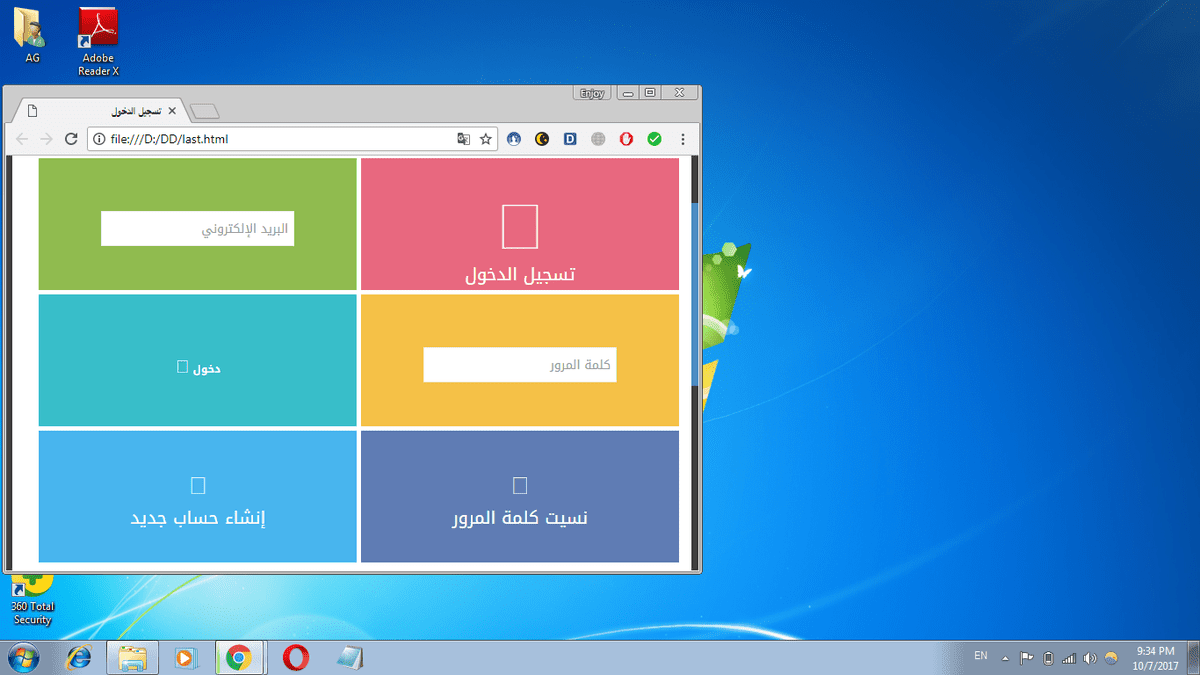Bookmark this page with the star icon
1200x675 pixels.
pyautogui.click(x=486, y=139)
